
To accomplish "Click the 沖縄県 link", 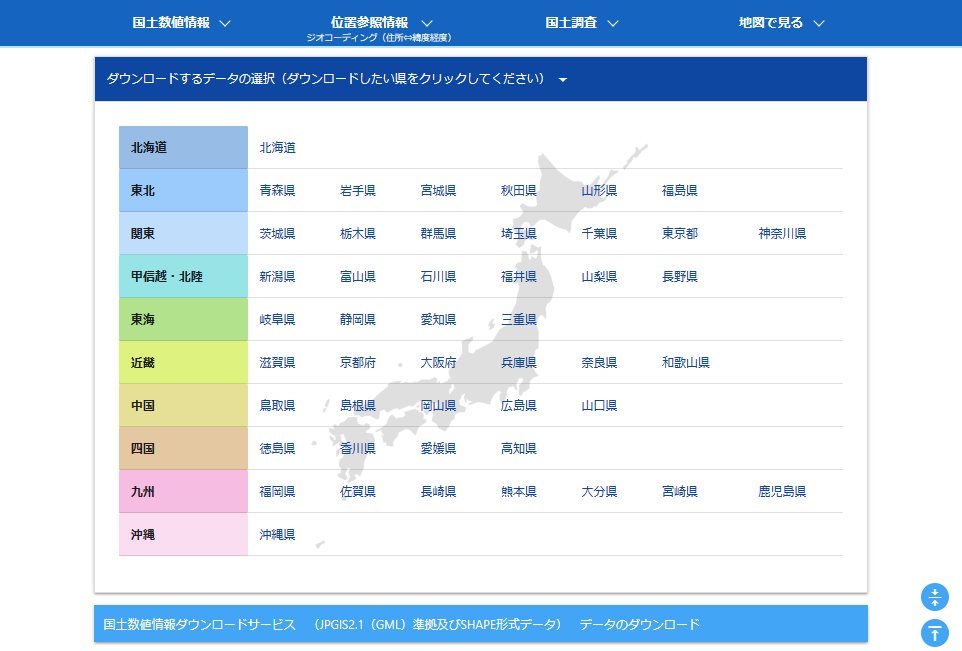I will coord(277,534).
